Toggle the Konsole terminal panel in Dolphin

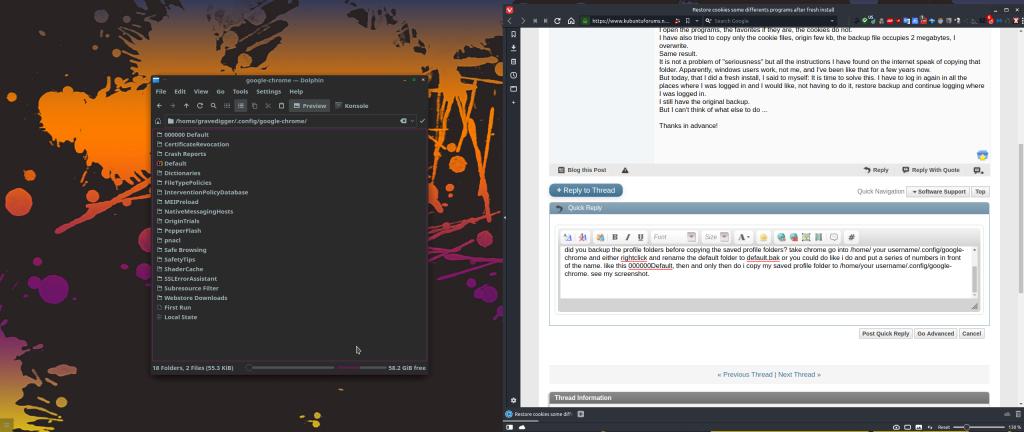click(352, 105)
